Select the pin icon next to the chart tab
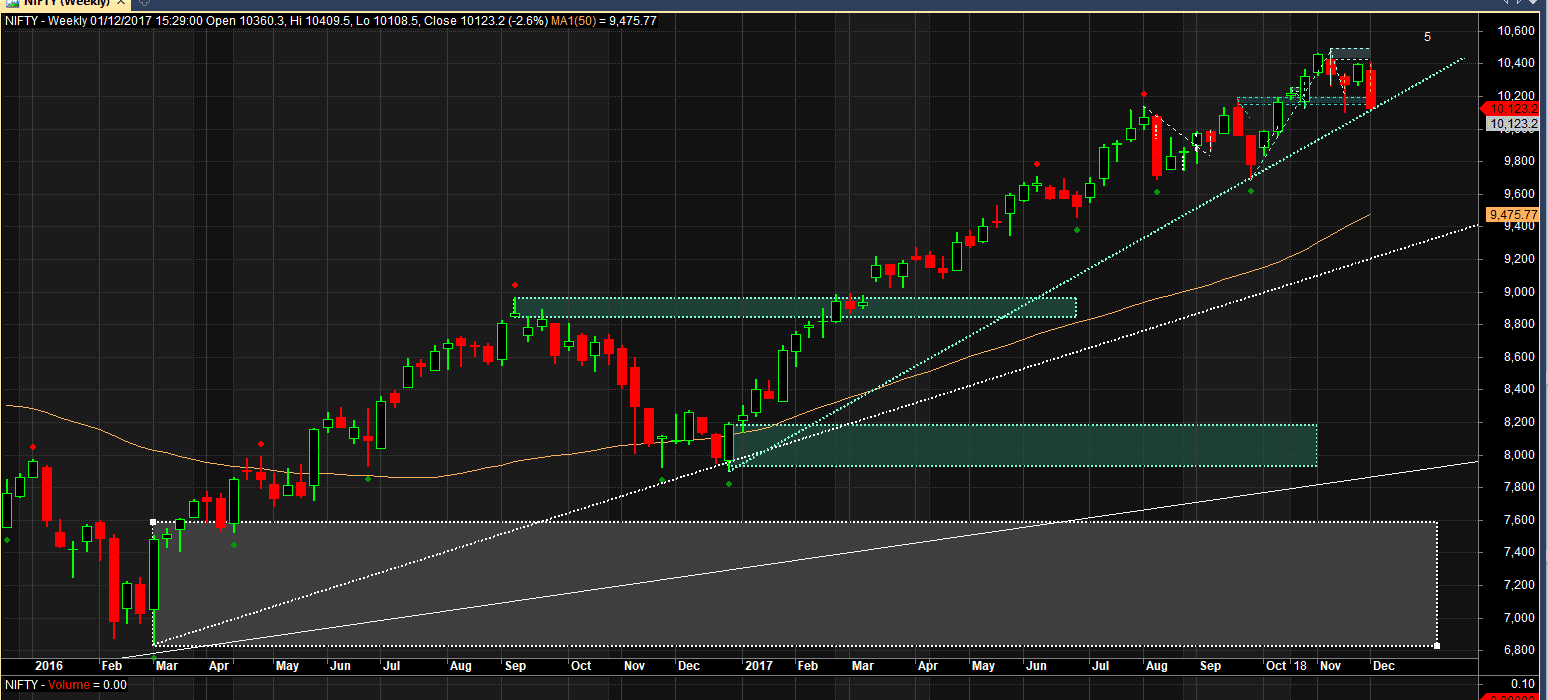The width and height of the screenshot is (1548, 700). coord(144,3)
